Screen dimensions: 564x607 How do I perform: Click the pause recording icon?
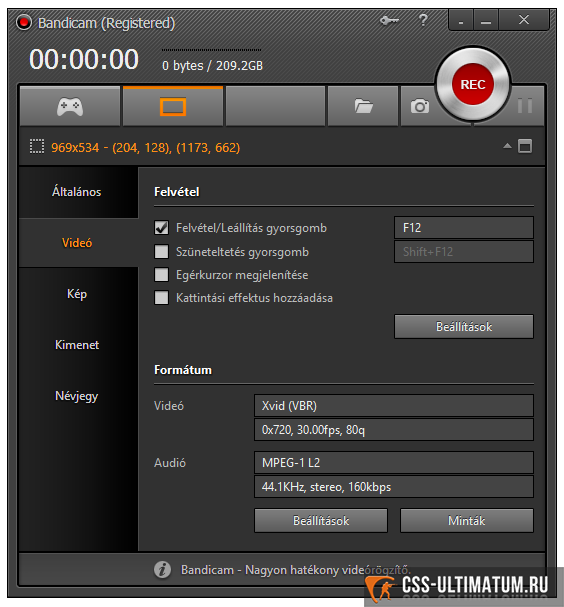[525, 106]
